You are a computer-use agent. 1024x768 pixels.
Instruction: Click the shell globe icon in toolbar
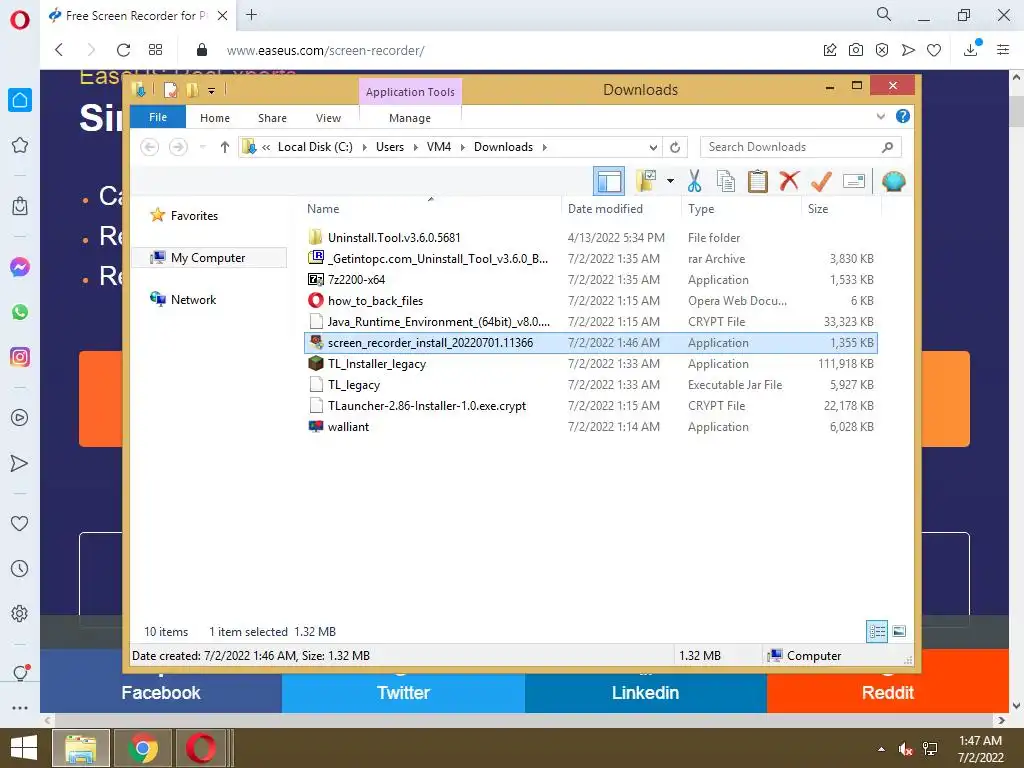[x=893, y=181]
